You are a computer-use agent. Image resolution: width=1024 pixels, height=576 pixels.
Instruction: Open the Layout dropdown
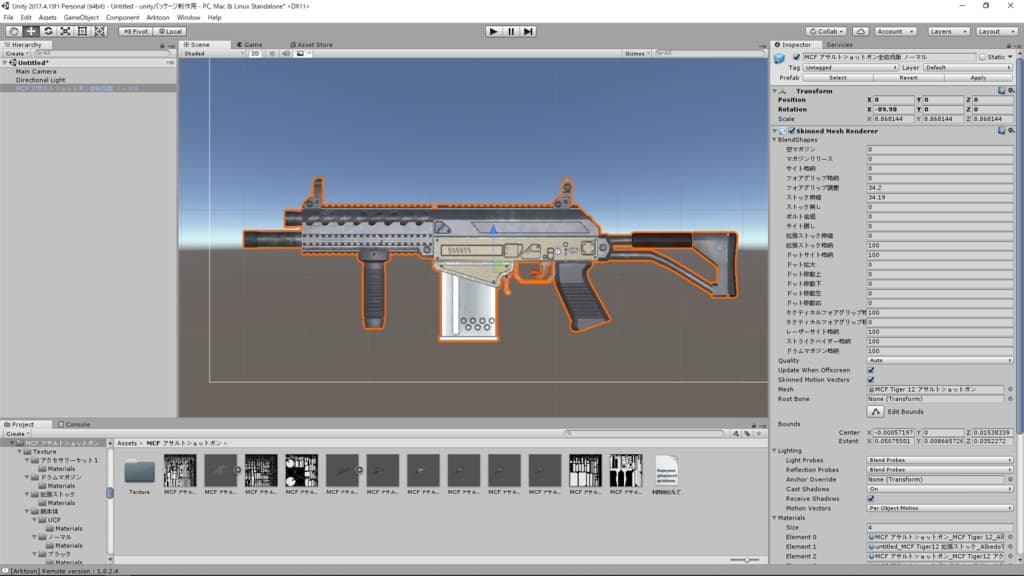coord(995,31)
